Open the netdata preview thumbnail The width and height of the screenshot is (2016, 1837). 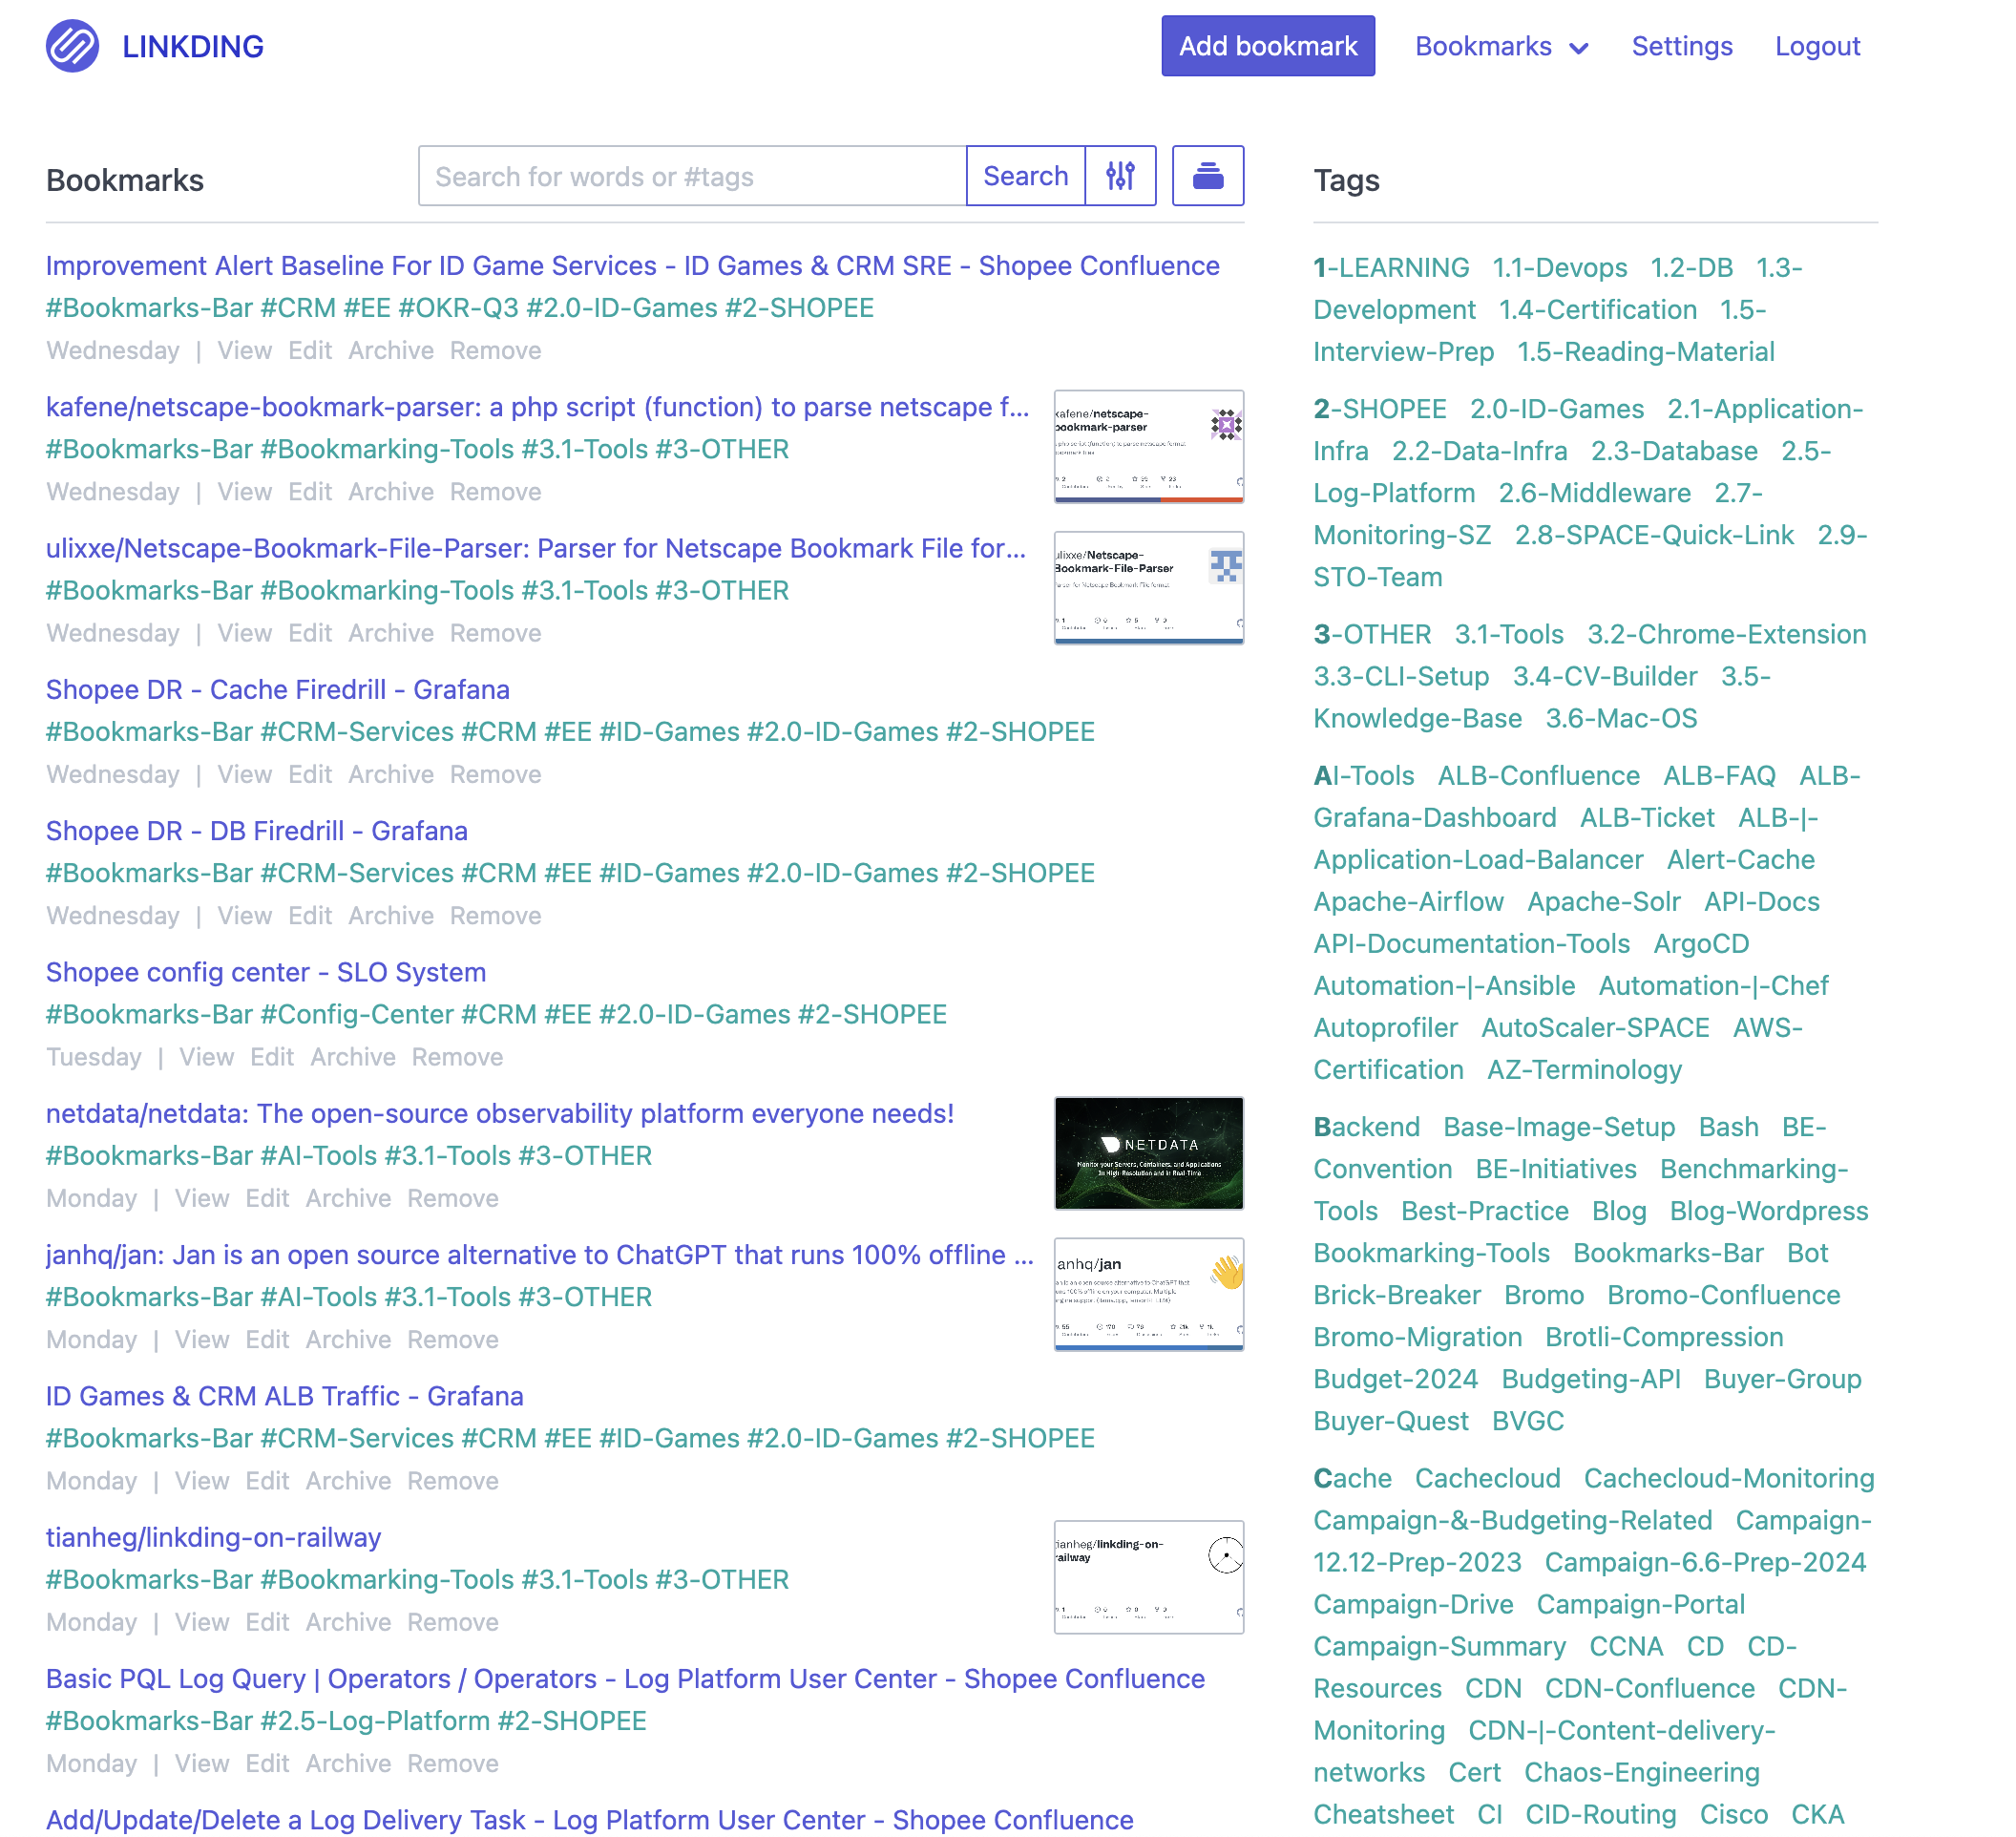coord(1149,1153)
